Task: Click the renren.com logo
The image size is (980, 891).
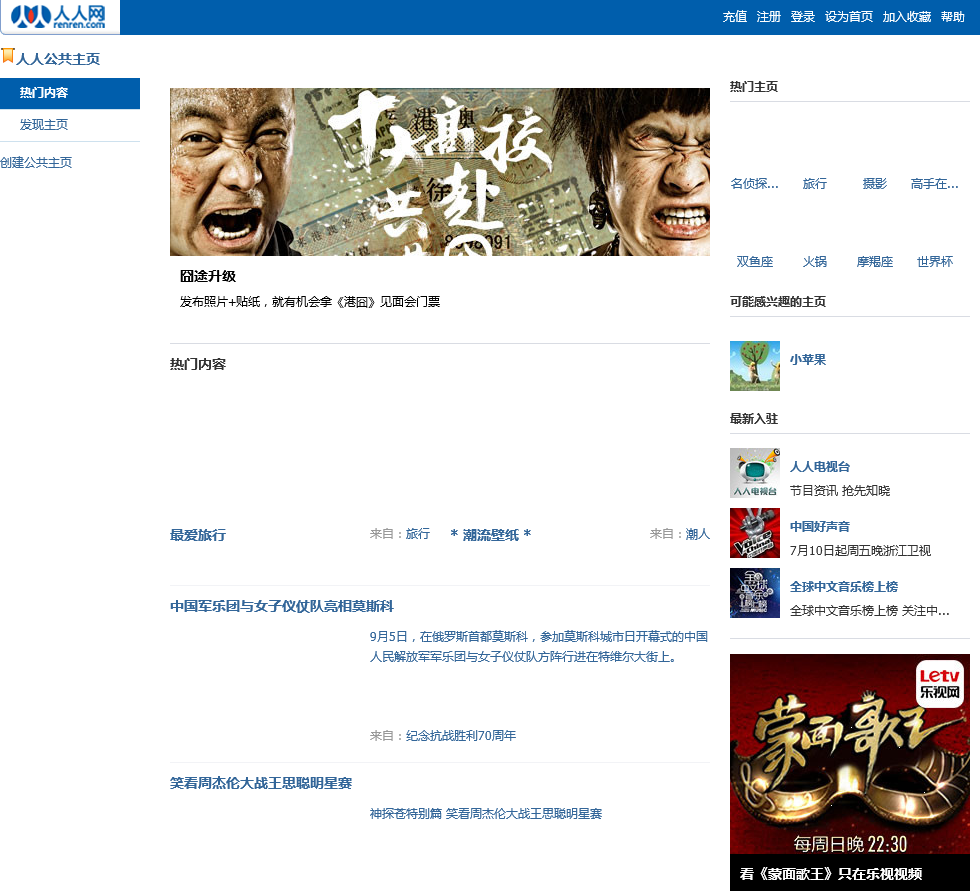Action: (x=60, y=17)
